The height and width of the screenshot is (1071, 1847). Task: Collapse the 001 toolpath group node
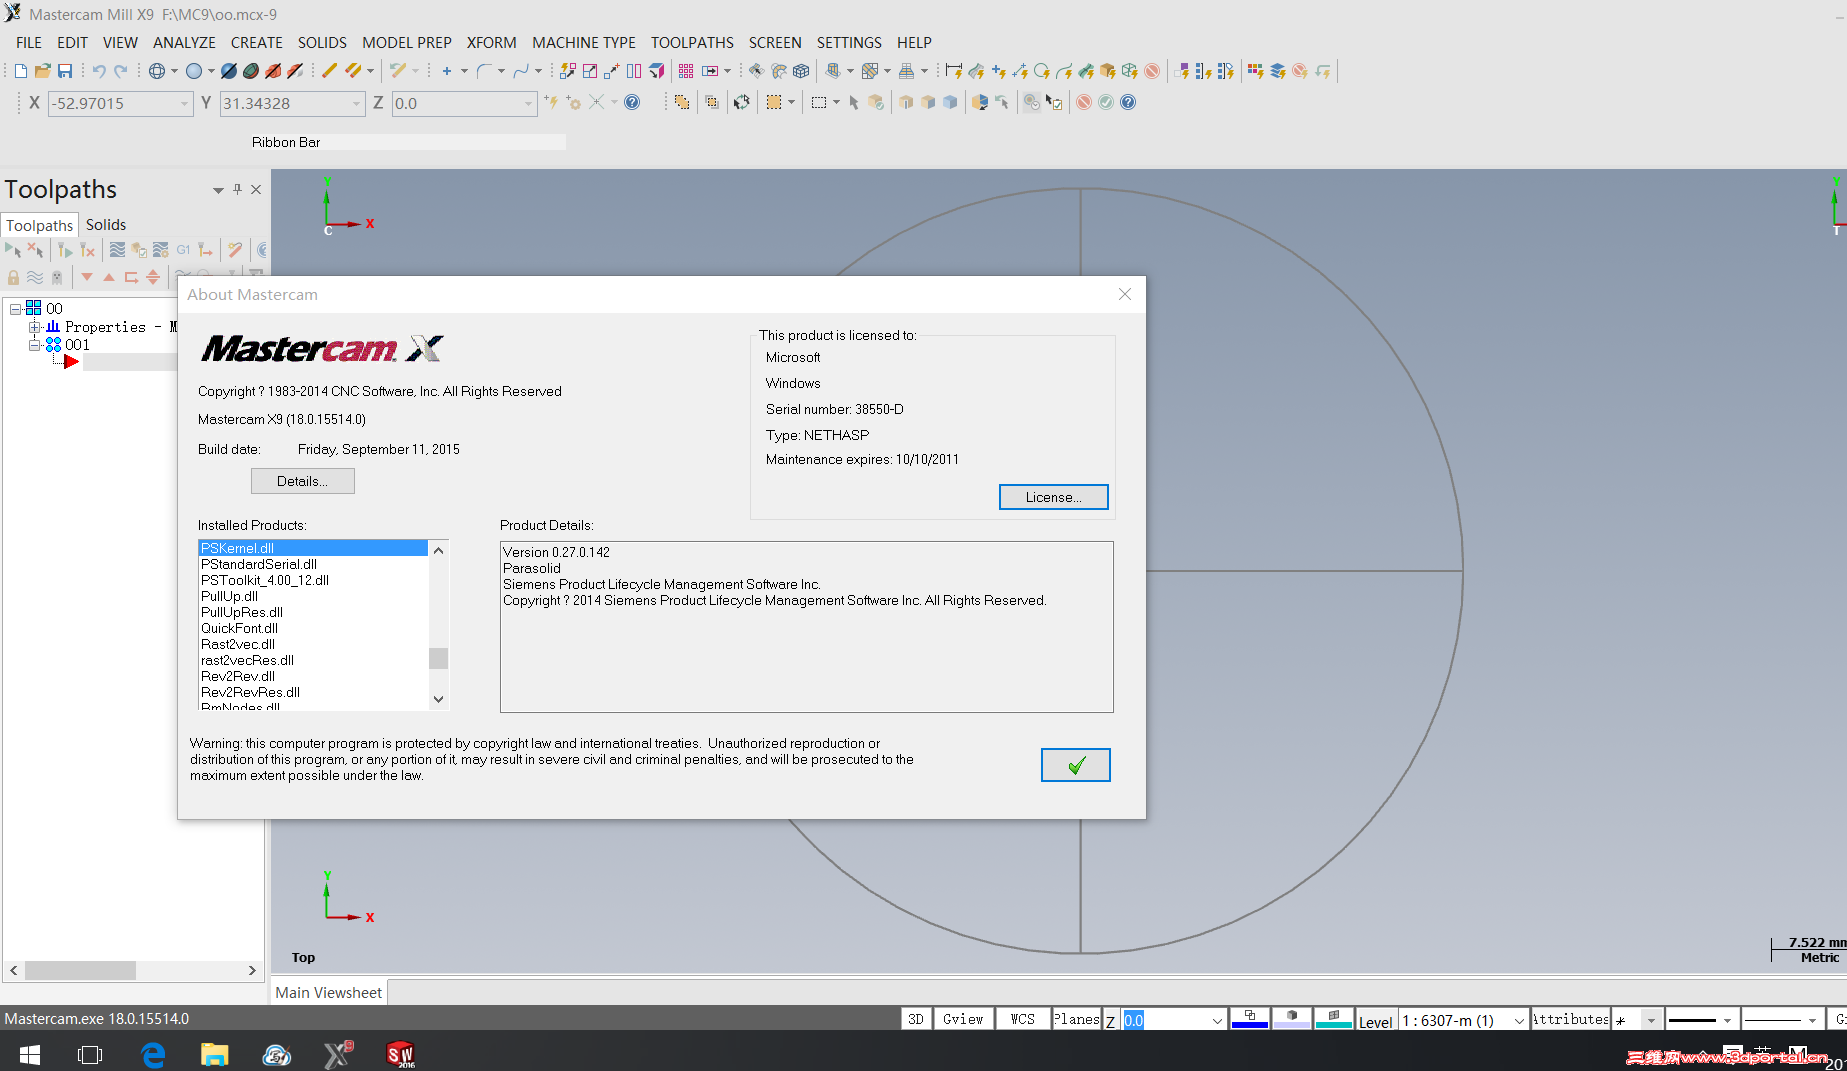coord(35,345)
